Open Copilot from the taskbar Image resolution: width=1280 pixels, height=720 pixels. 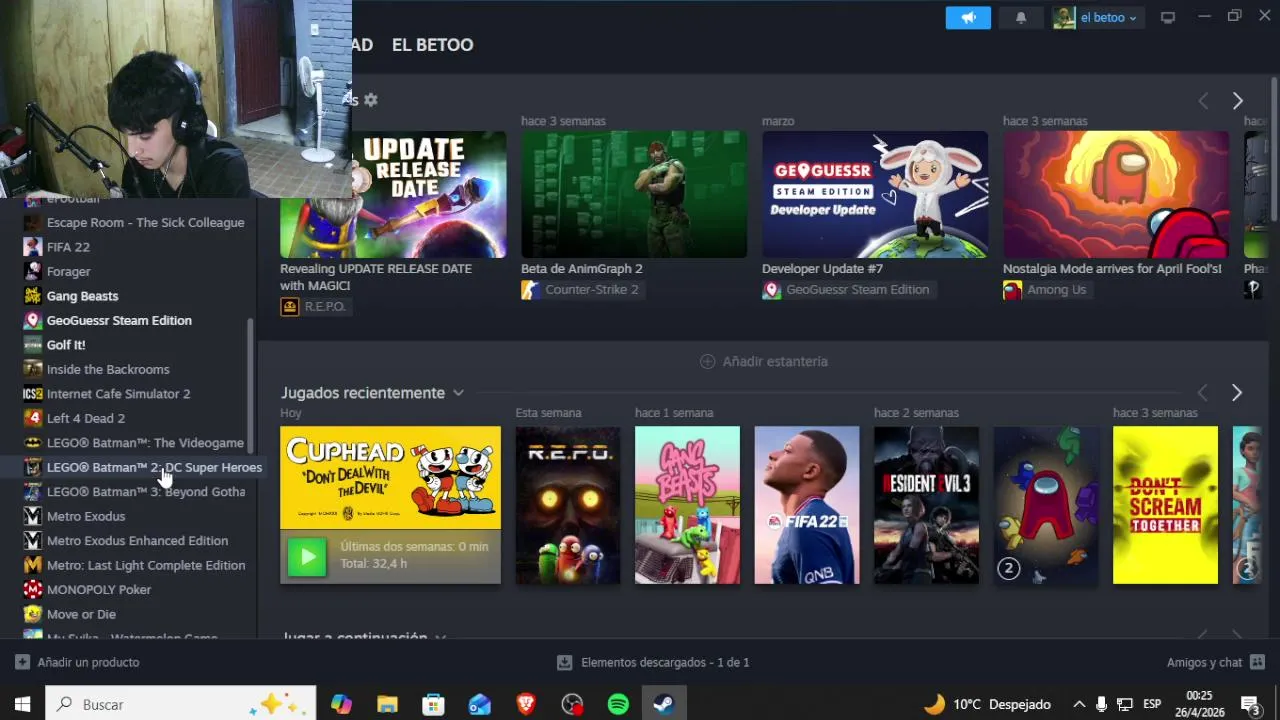click(341, 705)
